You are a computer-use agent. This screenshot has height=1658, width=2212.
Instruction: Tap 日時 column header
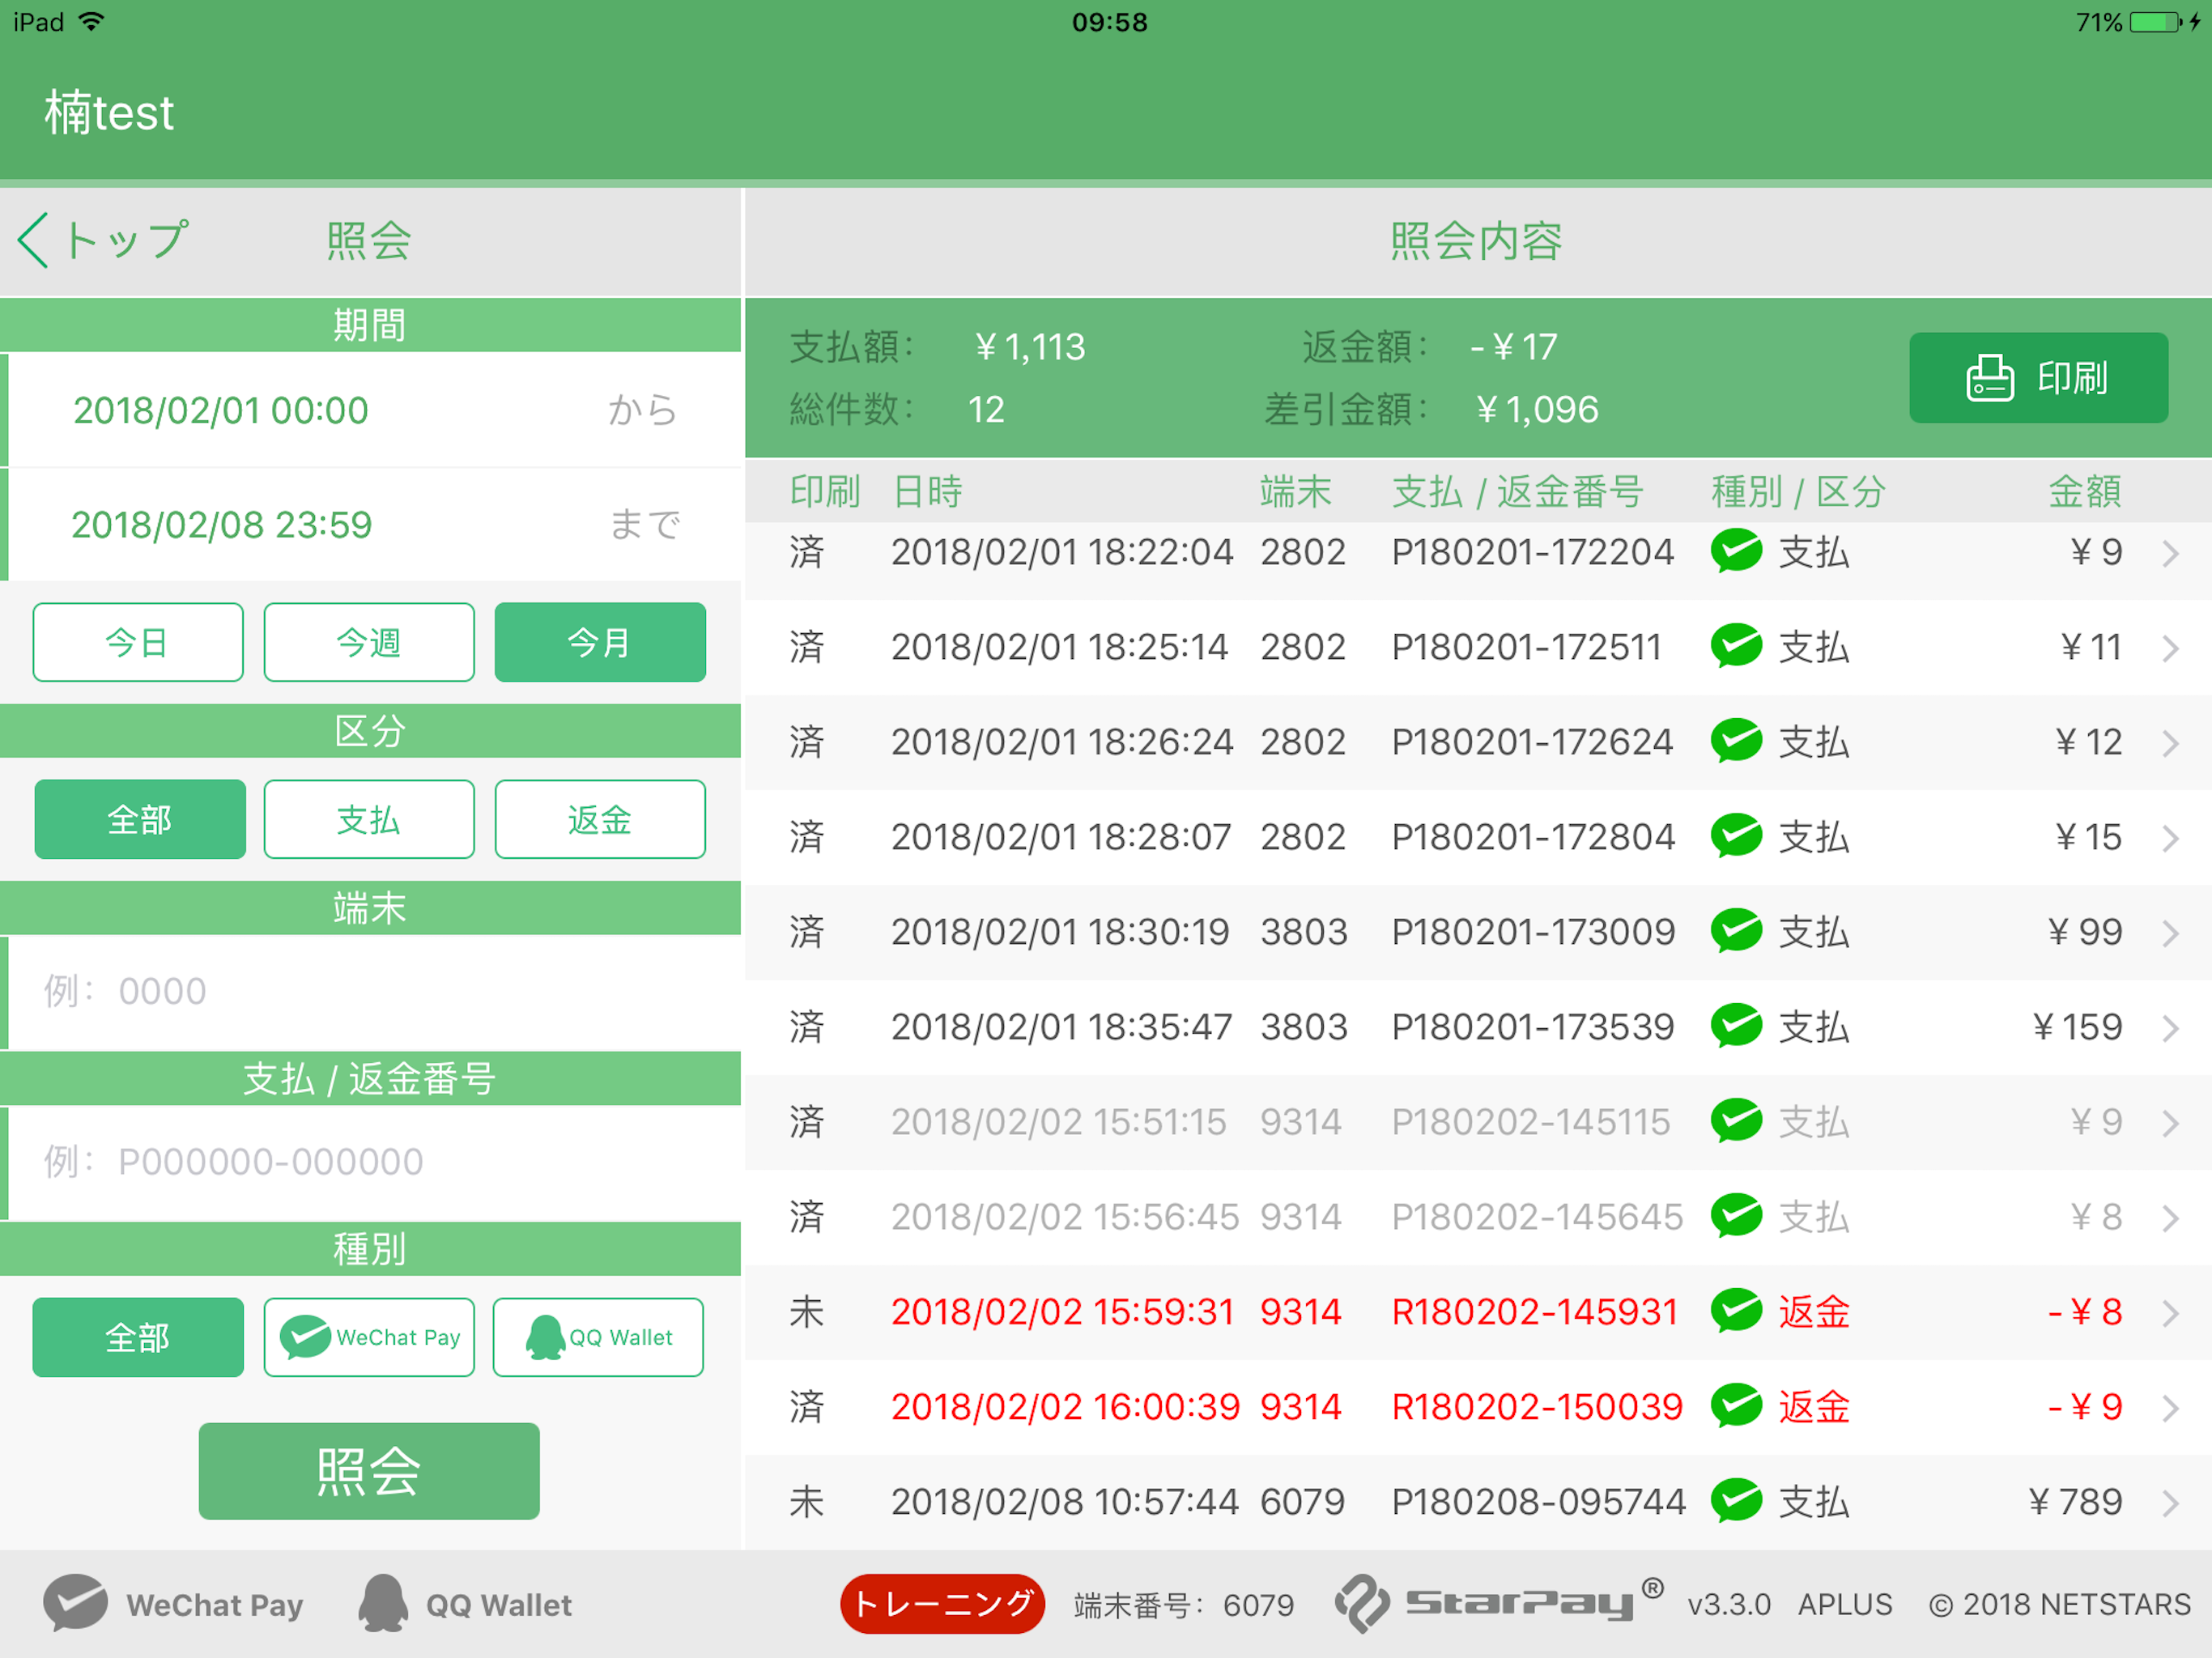click(x=927, y=491)
